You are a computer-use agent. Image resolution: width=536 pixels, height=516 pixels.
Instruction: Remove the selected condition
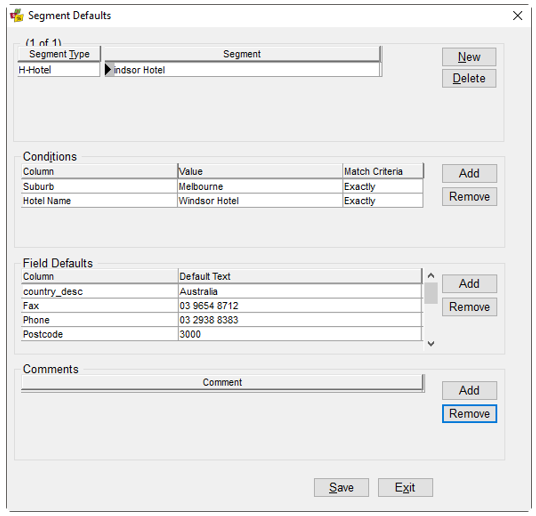tap(469, 197)
